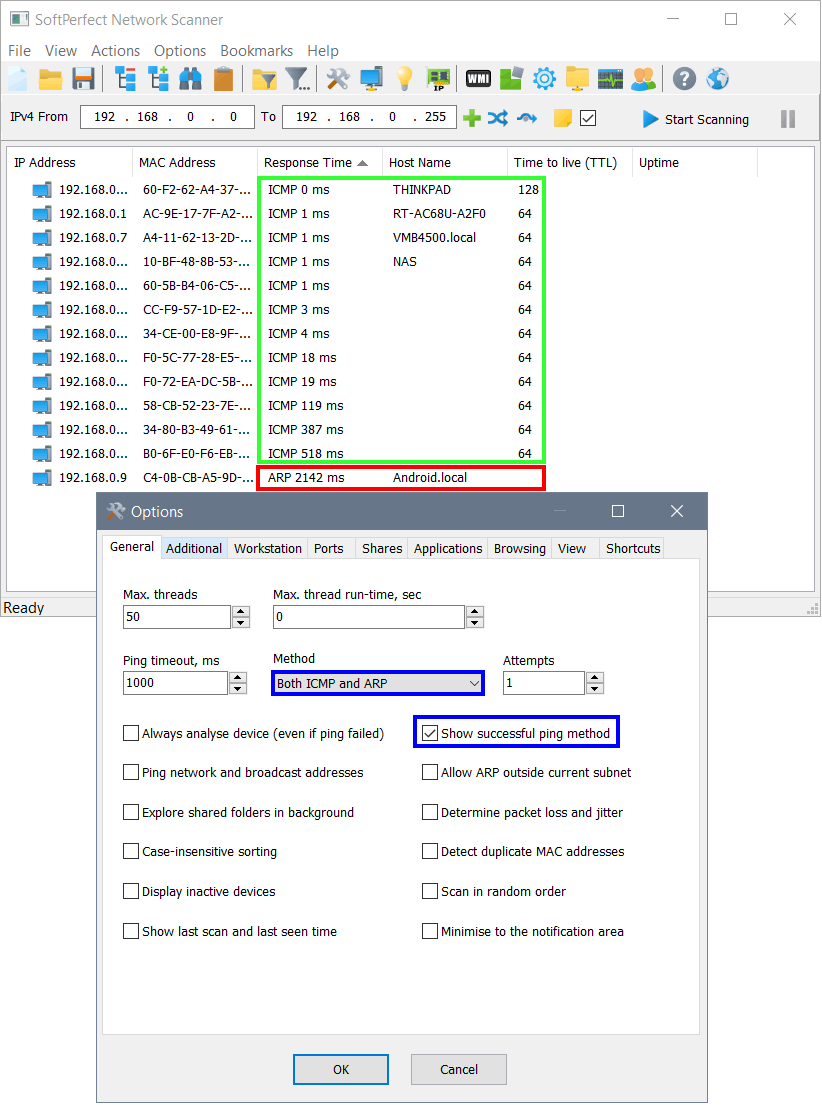Enable Case-insensitive sorting checkbox

point(130,851)
